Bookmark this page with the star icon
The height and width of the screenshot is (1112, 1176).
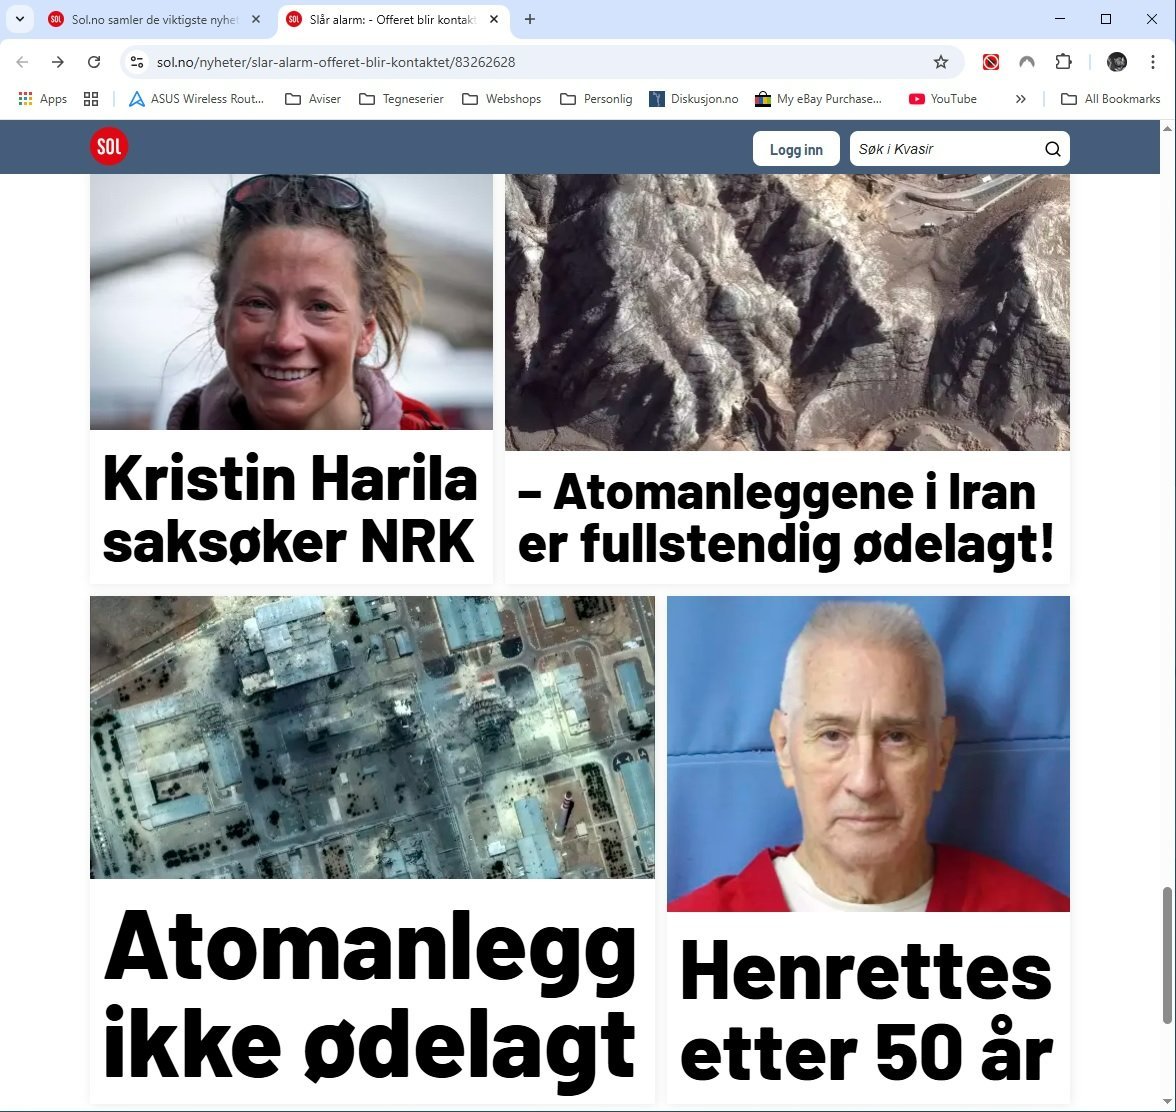[940, 62]
